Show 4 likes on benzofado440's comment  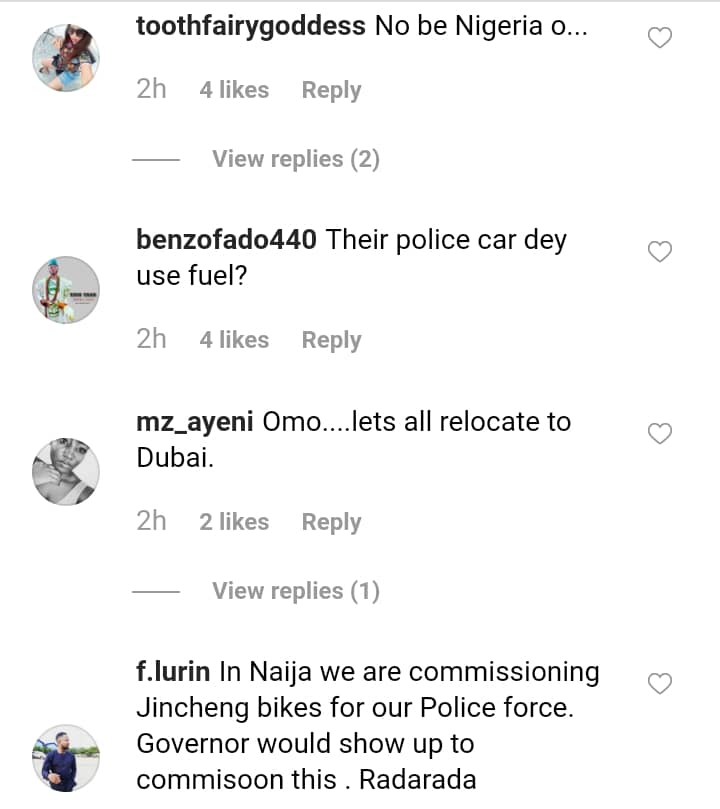(x=234, y=340)
